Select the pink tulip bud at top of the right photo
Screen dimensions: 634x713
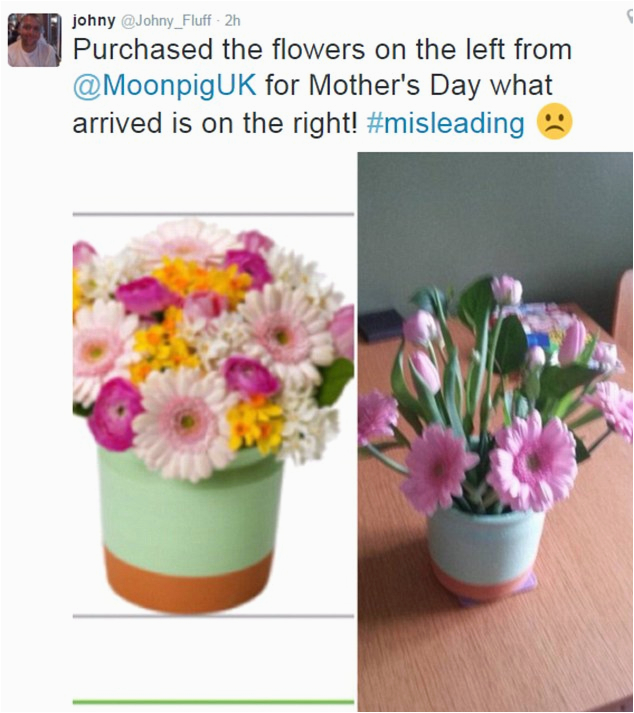pyautogui.click(x=507, y=290)
